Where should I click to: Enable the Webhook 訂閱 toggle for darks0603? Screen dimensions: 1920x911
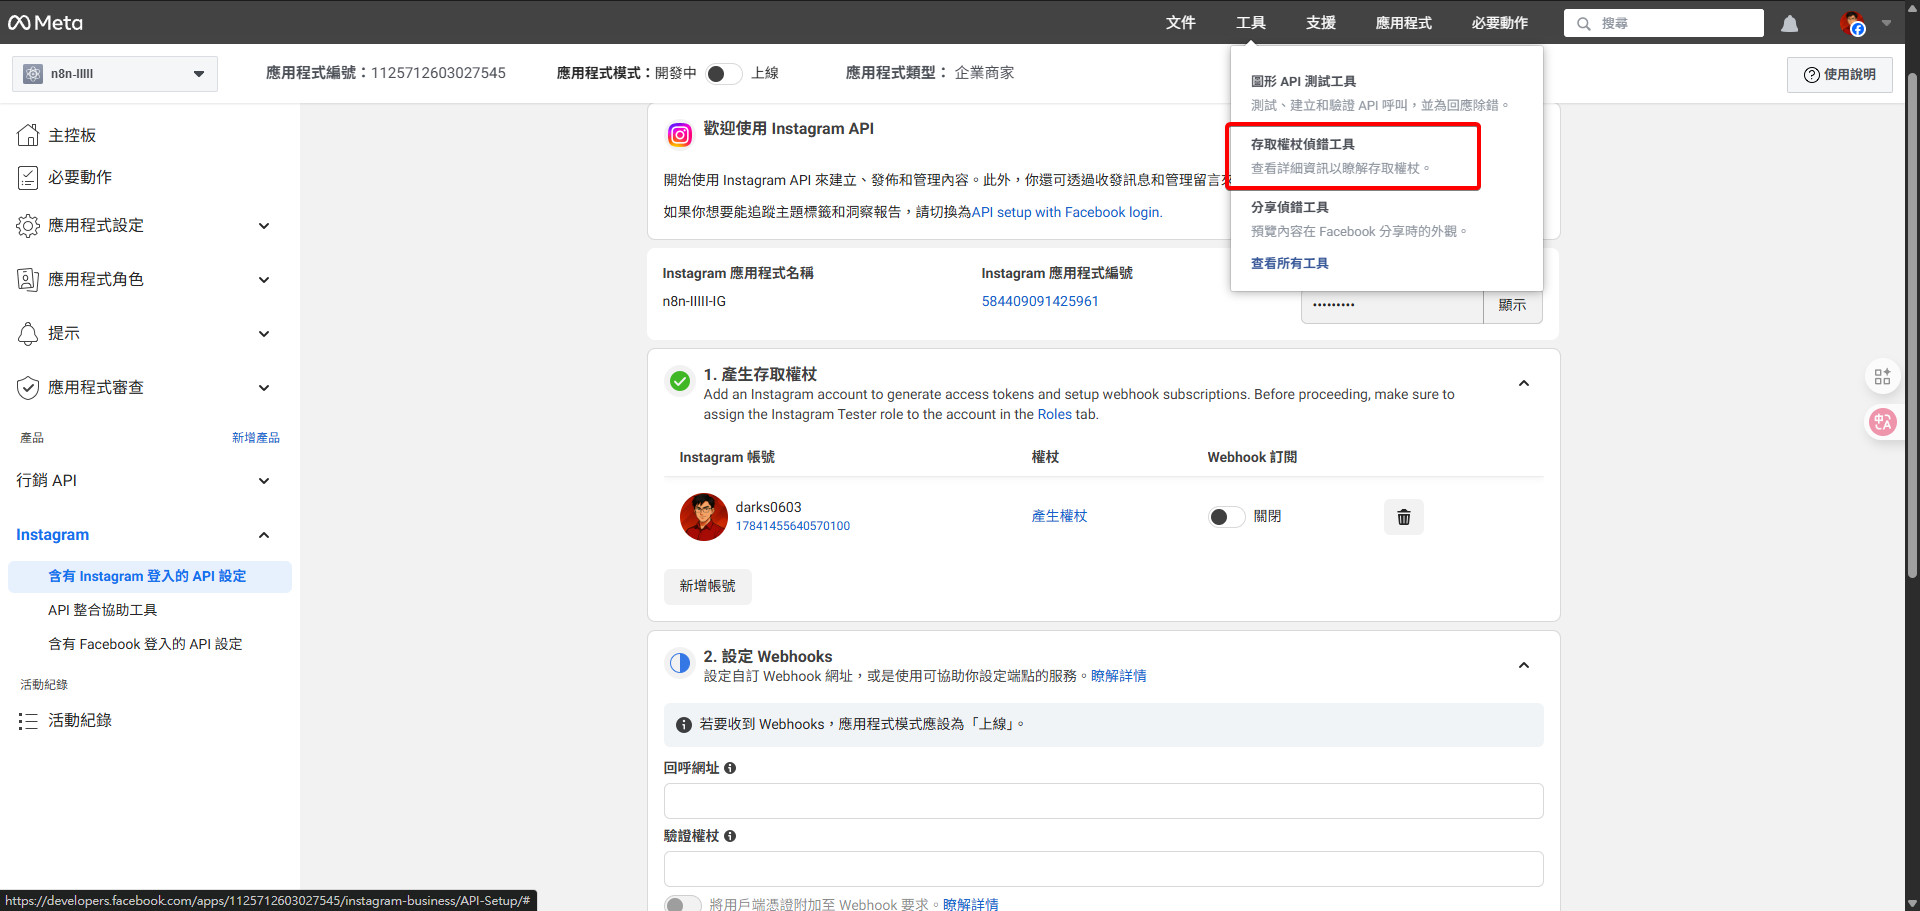click(1226, 517)
